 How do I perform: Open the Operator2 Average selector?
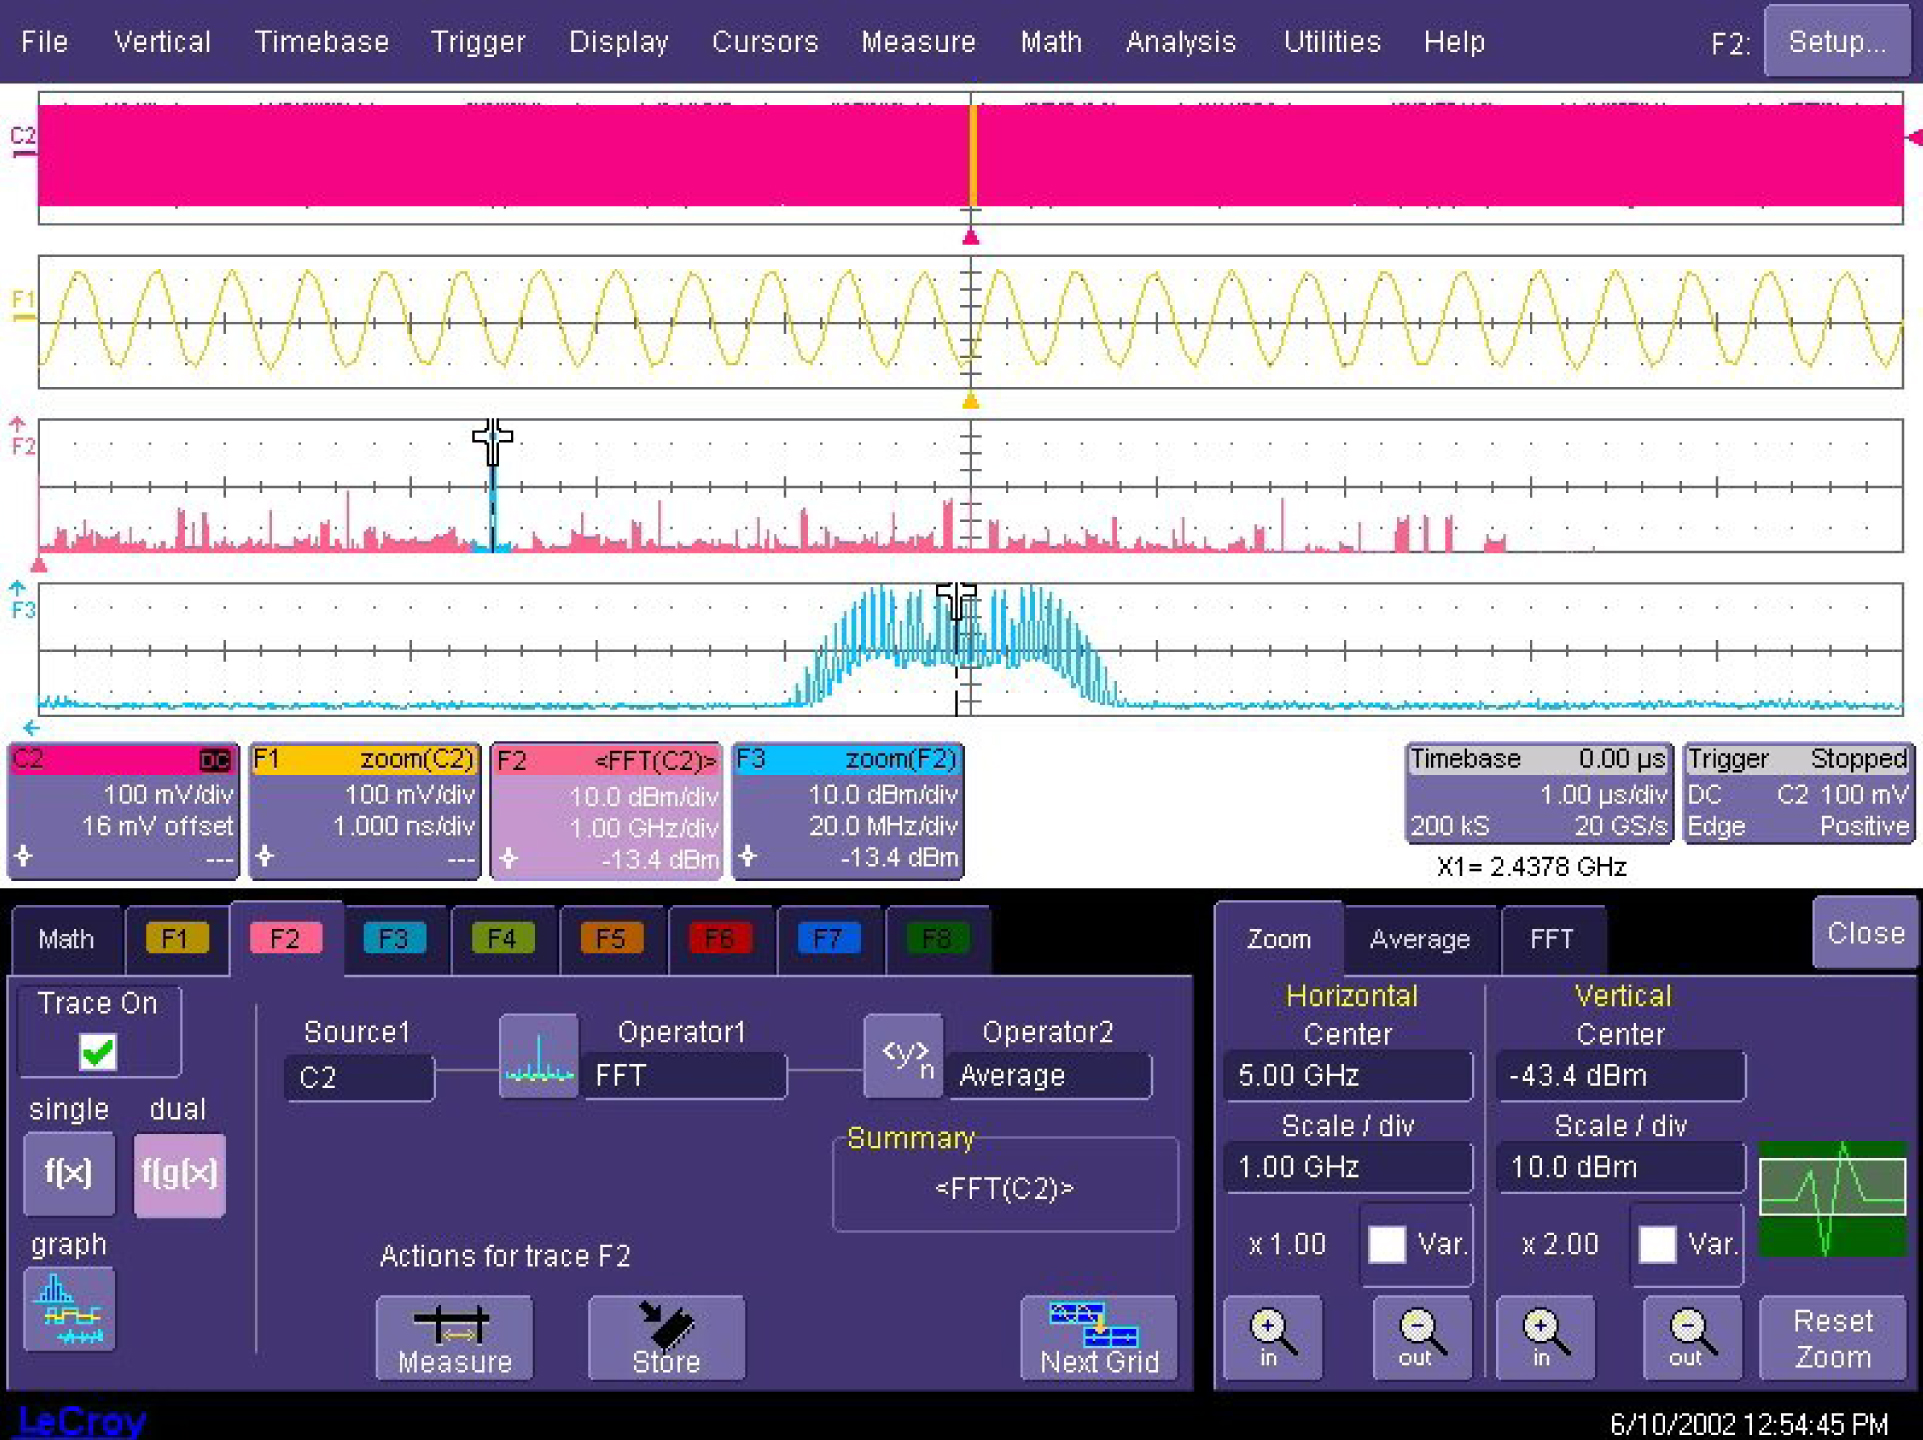1049,1076
